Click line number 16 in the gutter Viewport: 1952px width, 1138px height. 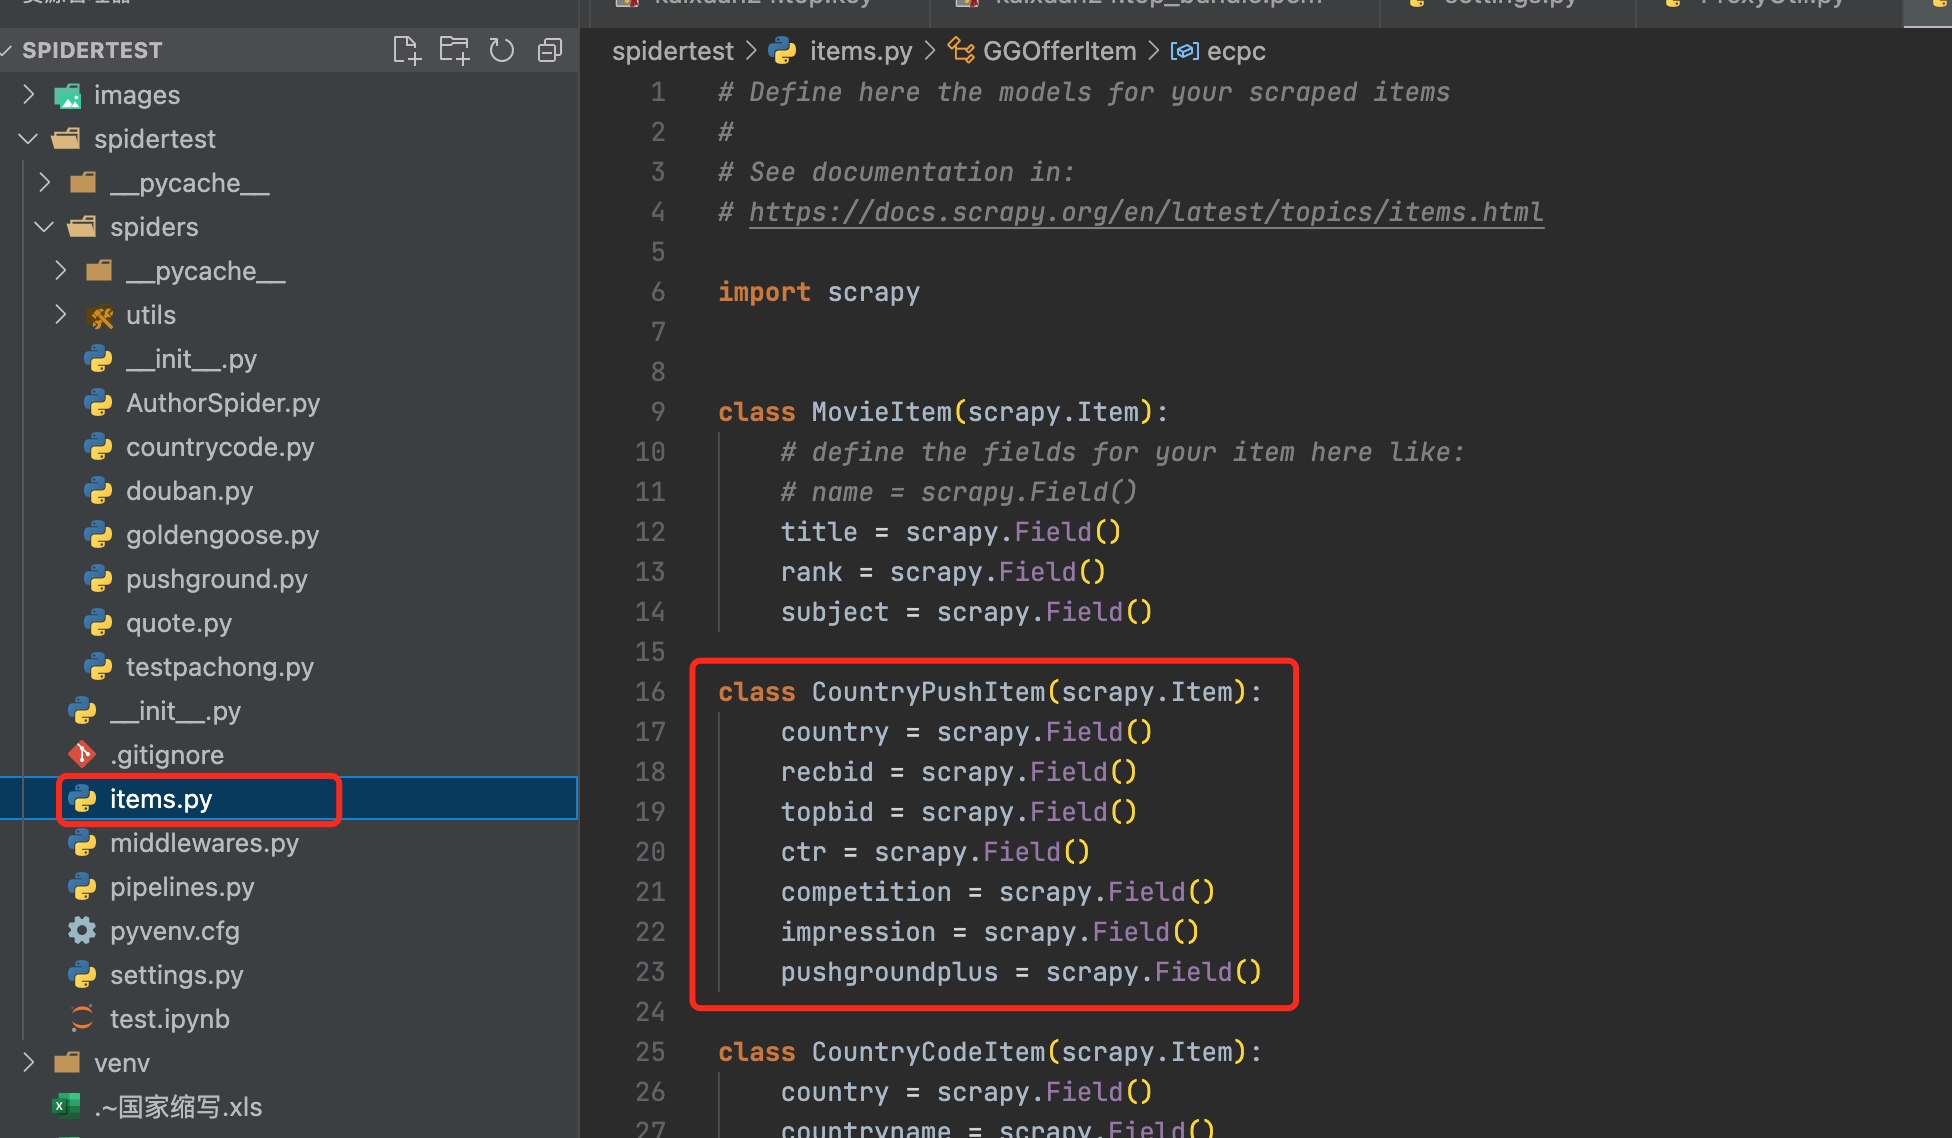pyautogui.click(x=650, y=692)
